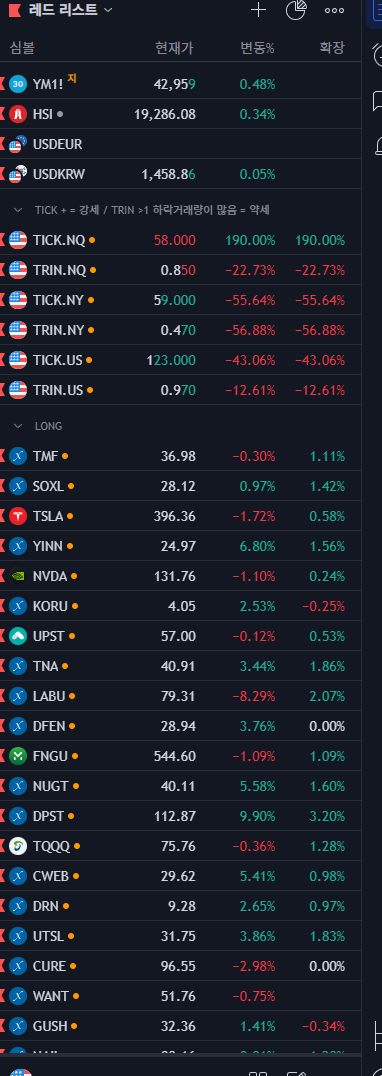Viewport: 382px width, 1076px height.
Task: Click the Upstart logo beside UPST
Action: [19, 636]
